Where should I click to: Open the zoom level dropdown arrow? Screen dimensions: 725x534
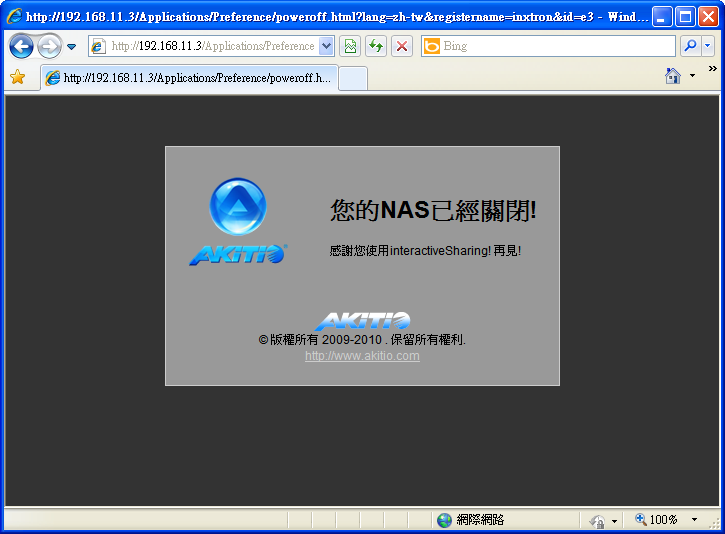pos(694,520)
